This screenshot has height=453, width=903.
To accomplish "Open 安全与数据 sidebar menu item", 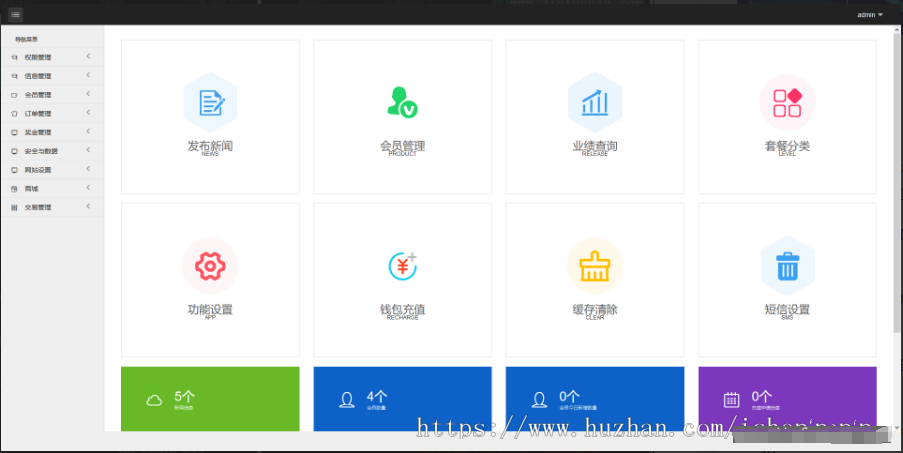I will (x=41, y=151).
